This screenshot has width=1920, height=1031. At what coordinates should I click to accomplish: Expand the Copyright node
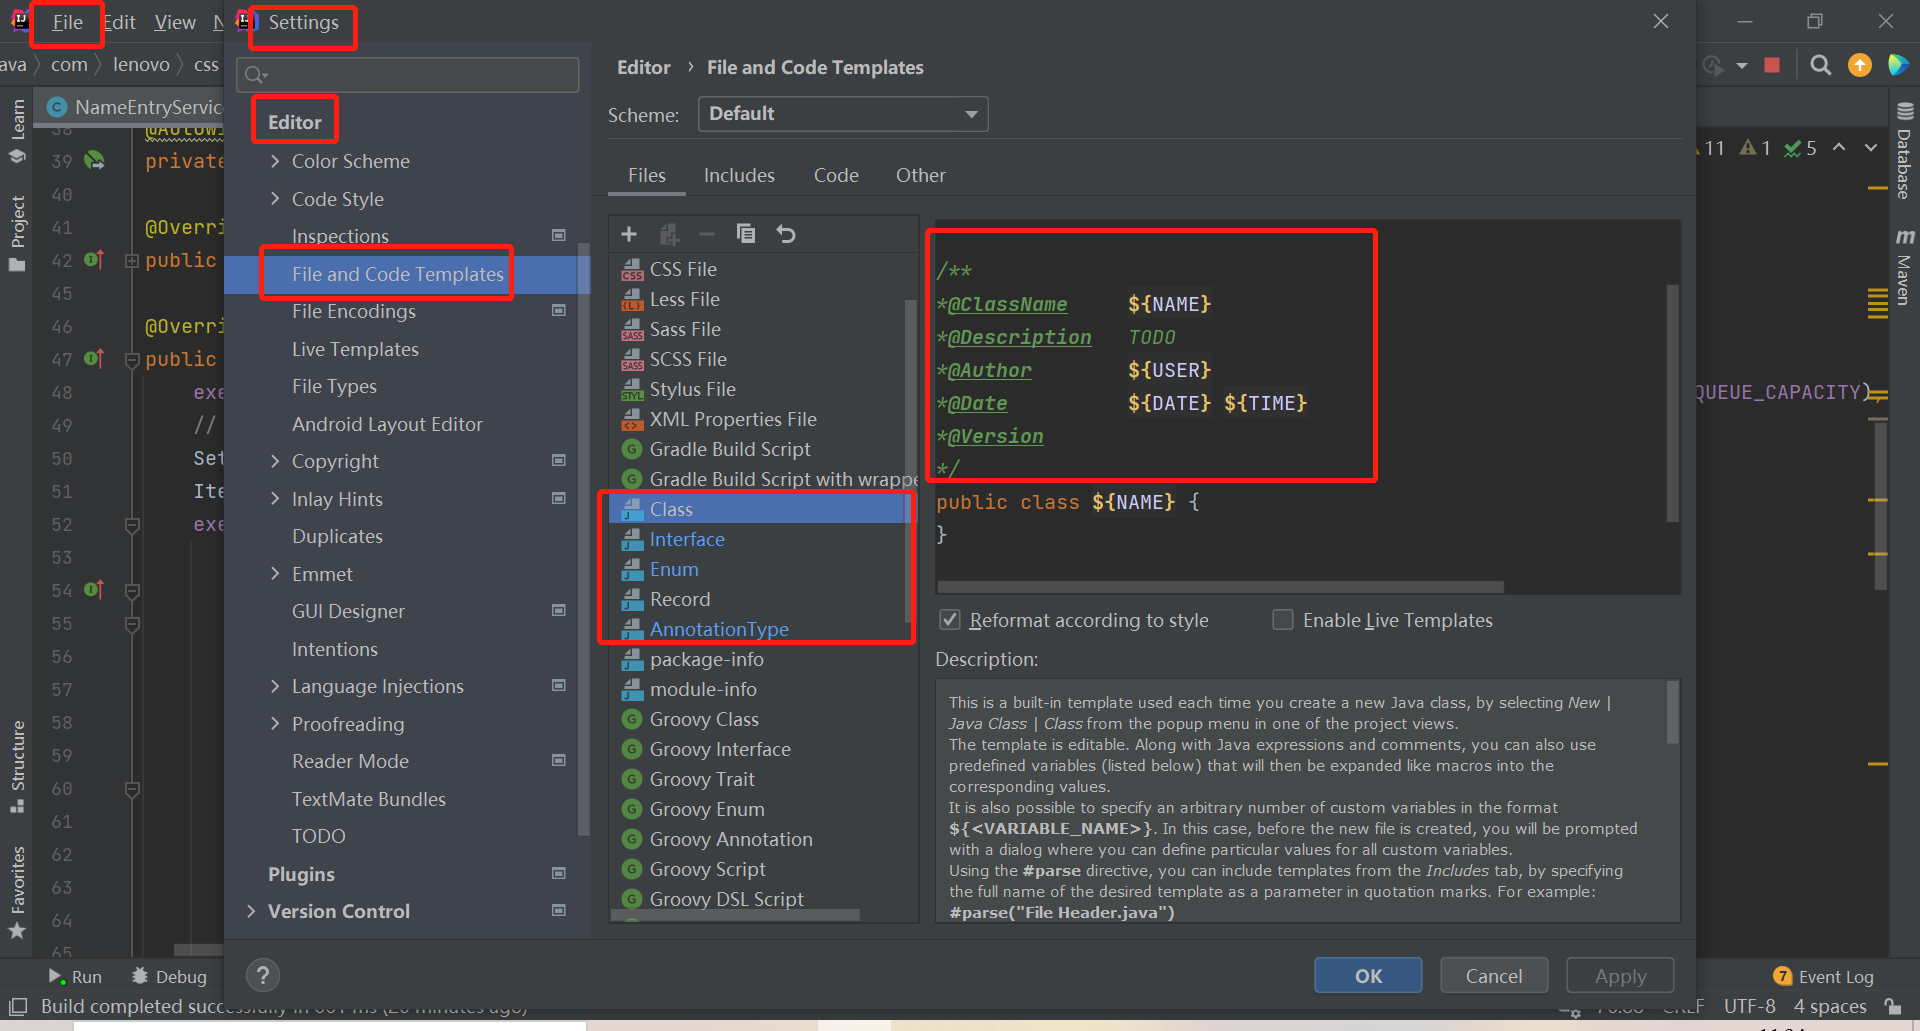(275, 461)
